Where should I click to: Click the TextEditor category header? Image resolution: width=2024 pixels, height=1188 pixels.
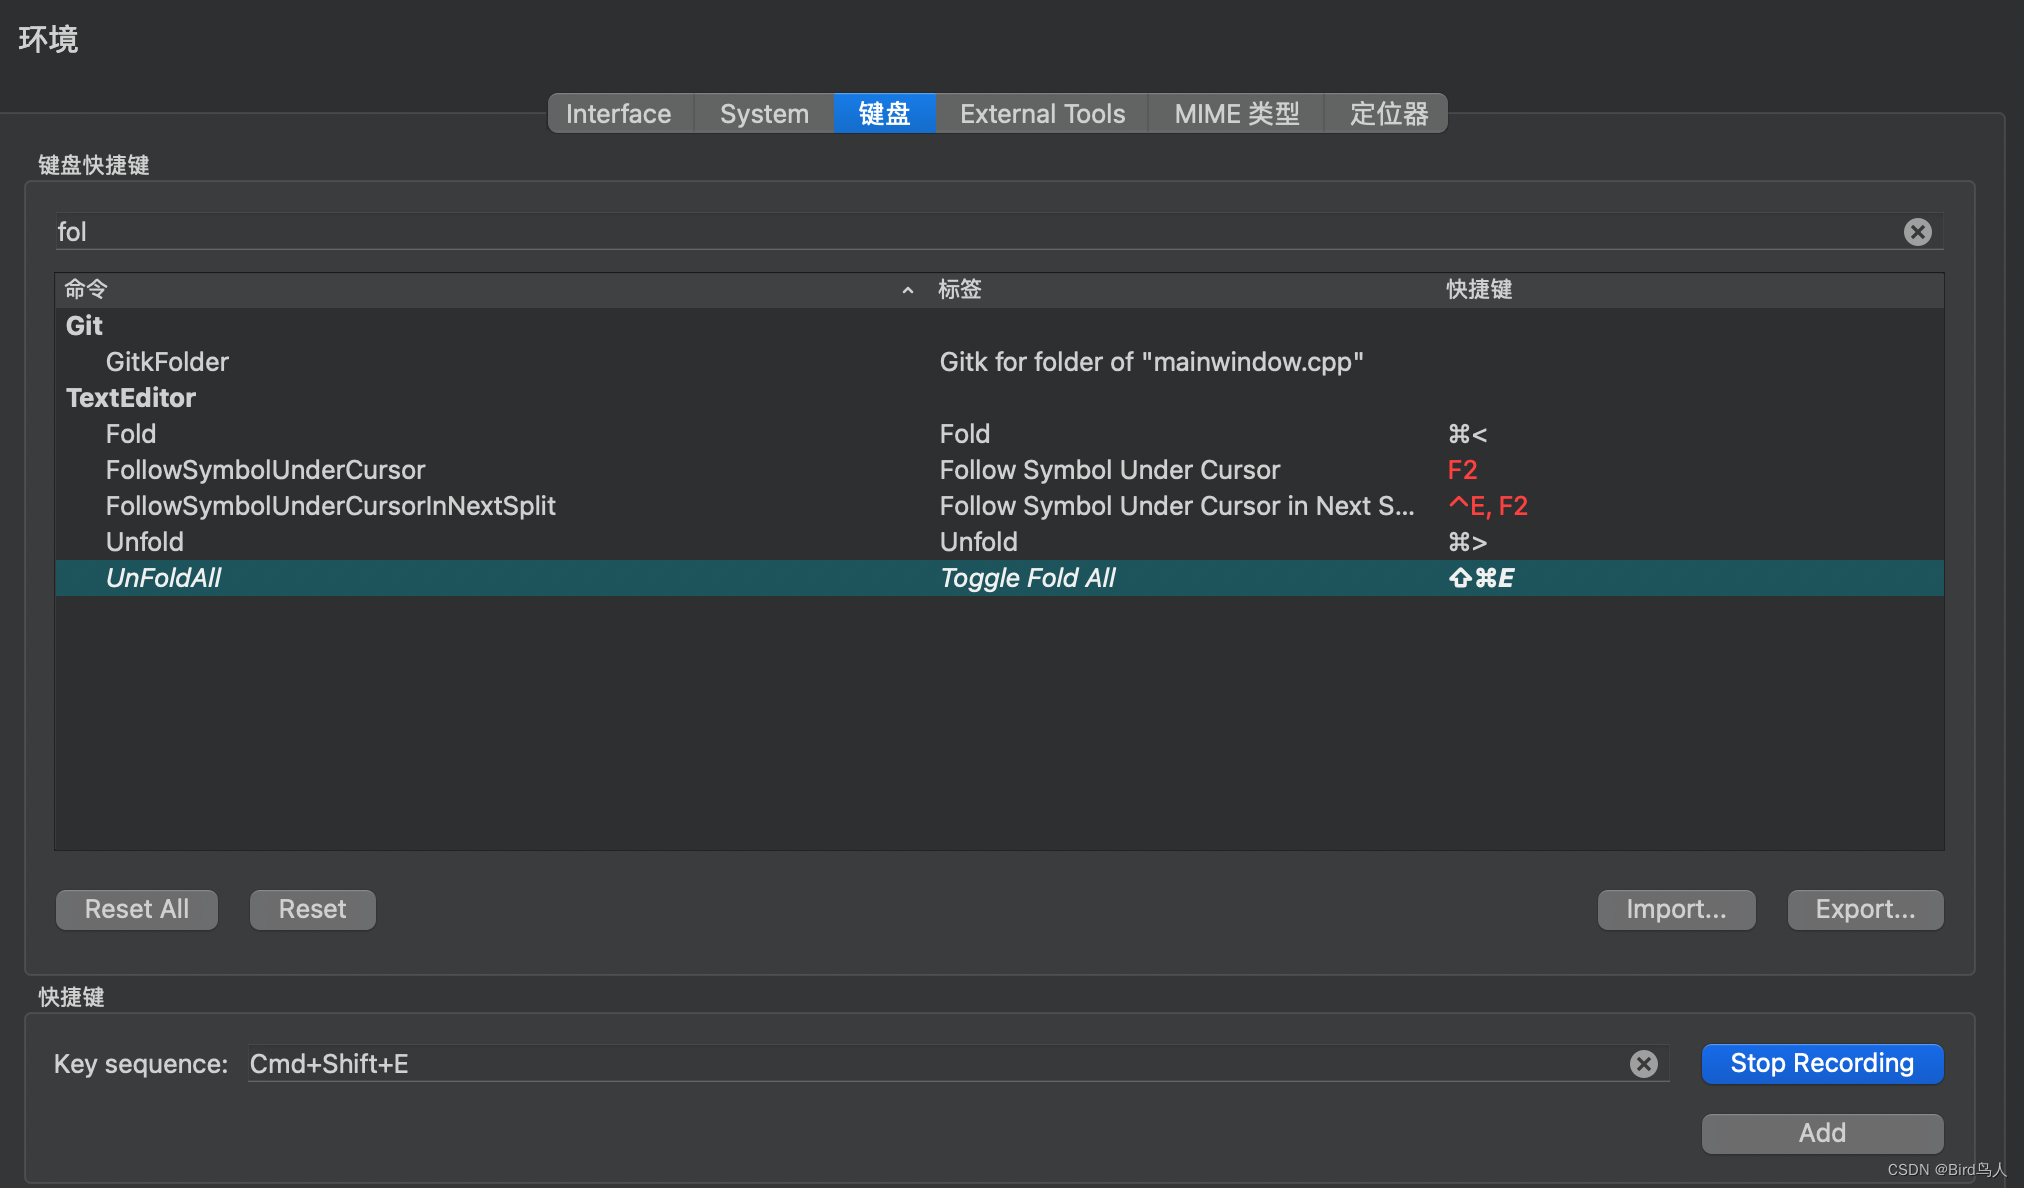click(131, 398)
